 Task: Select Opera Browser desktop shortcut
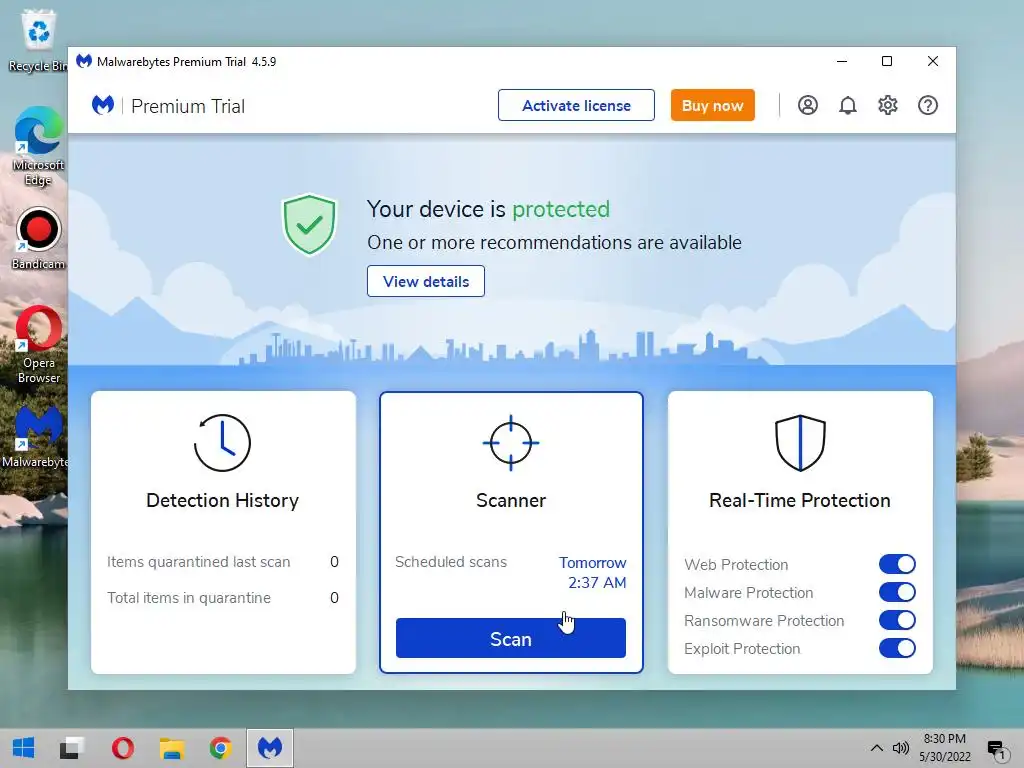click(38, 345)
